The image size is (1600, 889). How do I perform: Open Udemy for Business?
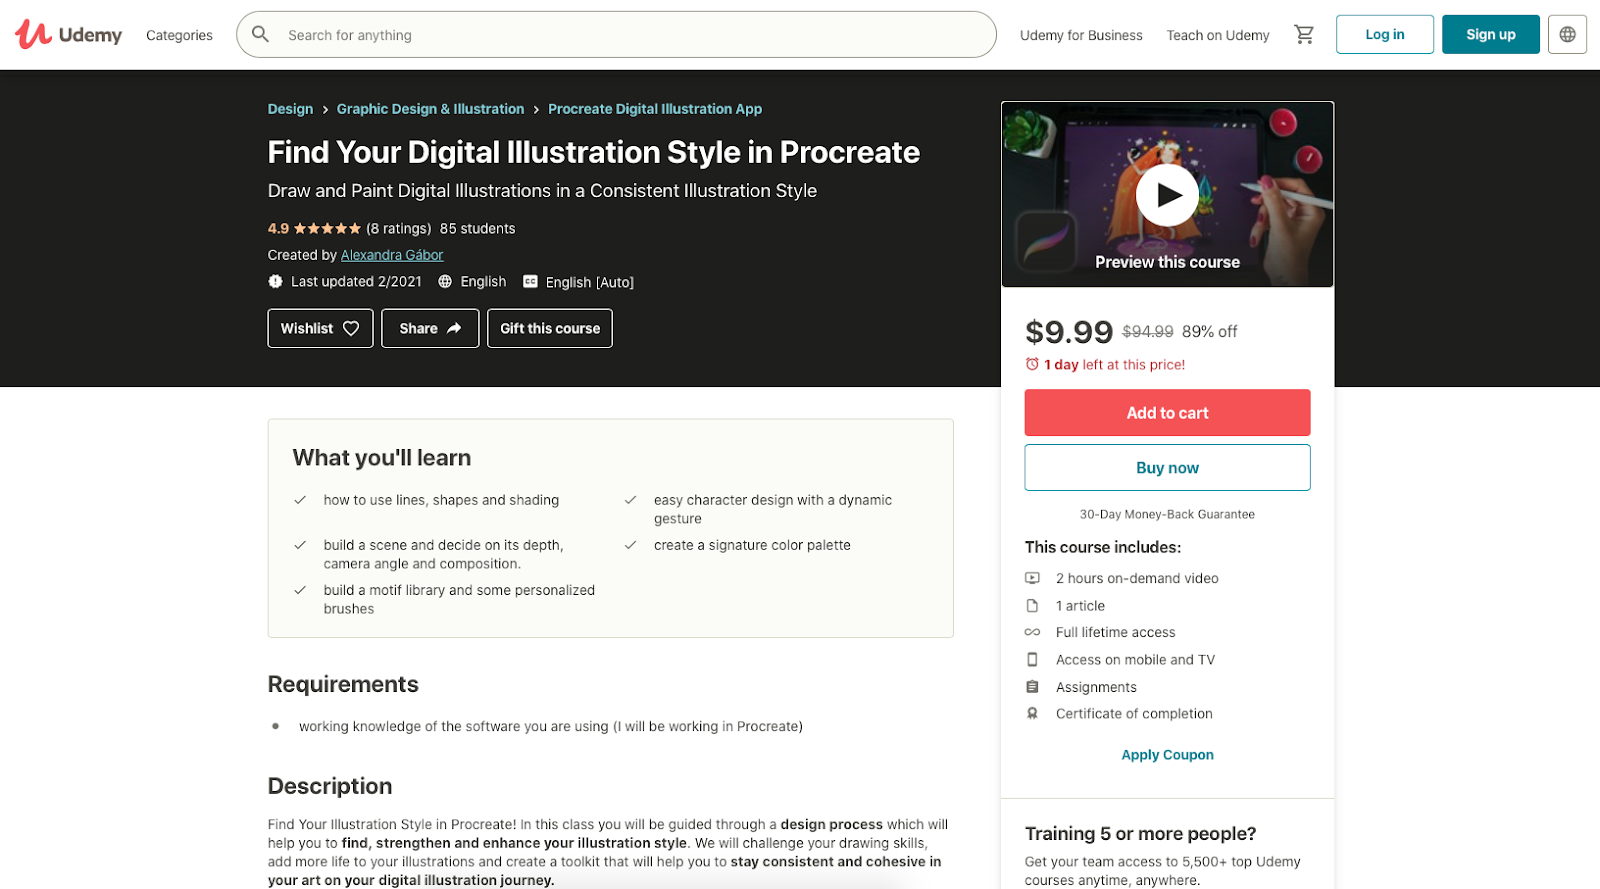[1081, 35]
